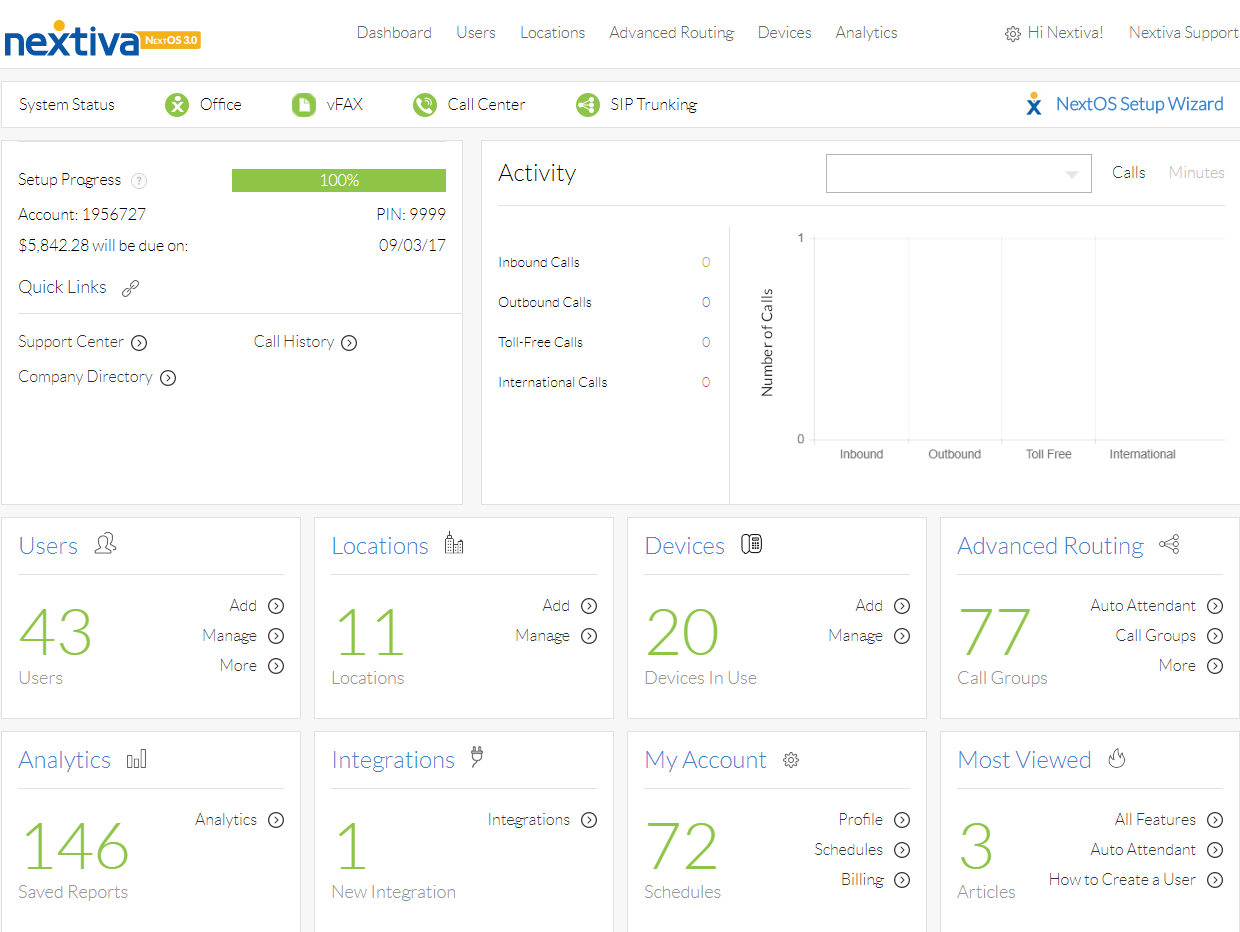Click the green 100% setup progress bar
The height and width of the screenshot is (932, 1240).
(339, 181)
